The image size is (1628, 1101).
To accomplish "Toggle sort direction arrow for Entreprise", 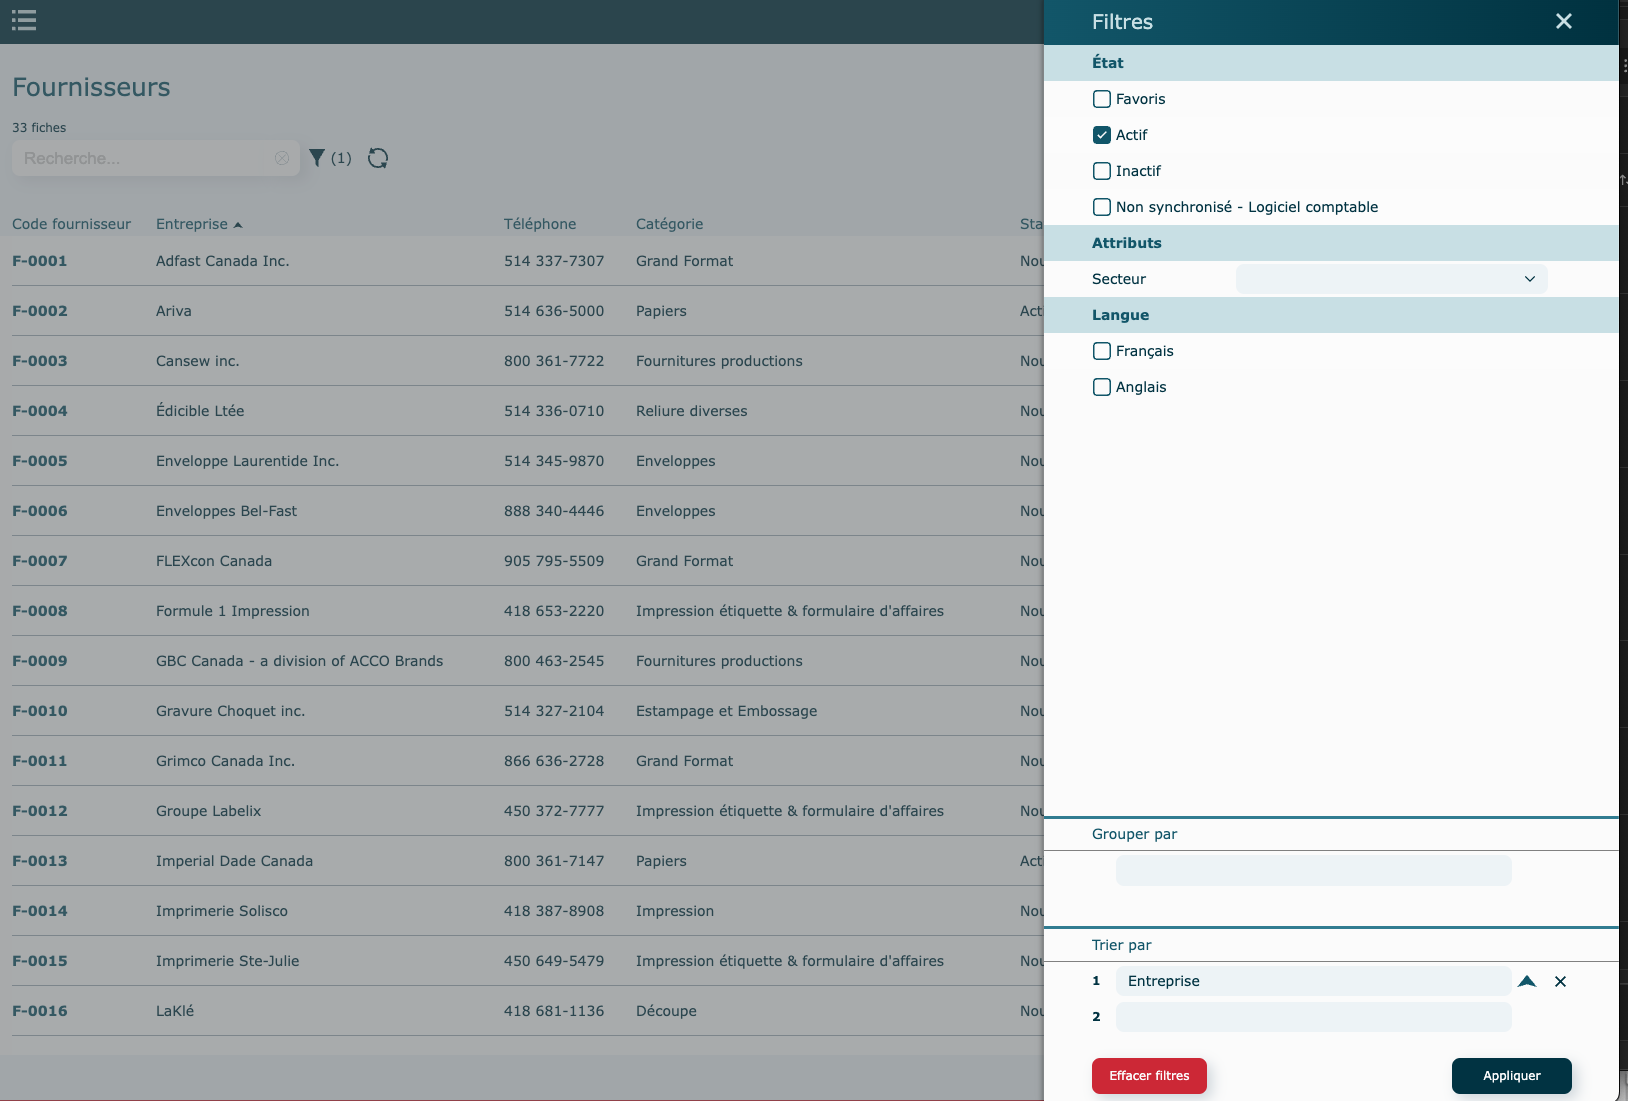I will tap(1526, 981).
